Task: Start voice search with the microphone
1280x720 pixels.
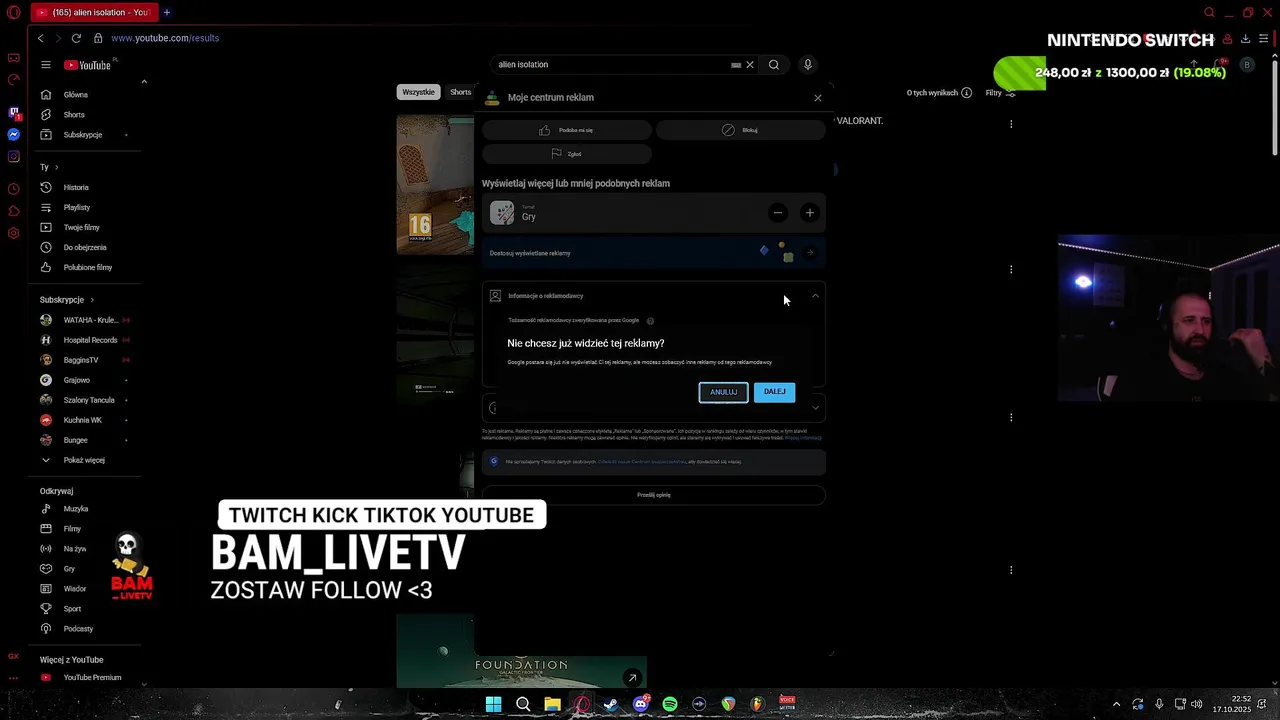Action: (808, 65)
